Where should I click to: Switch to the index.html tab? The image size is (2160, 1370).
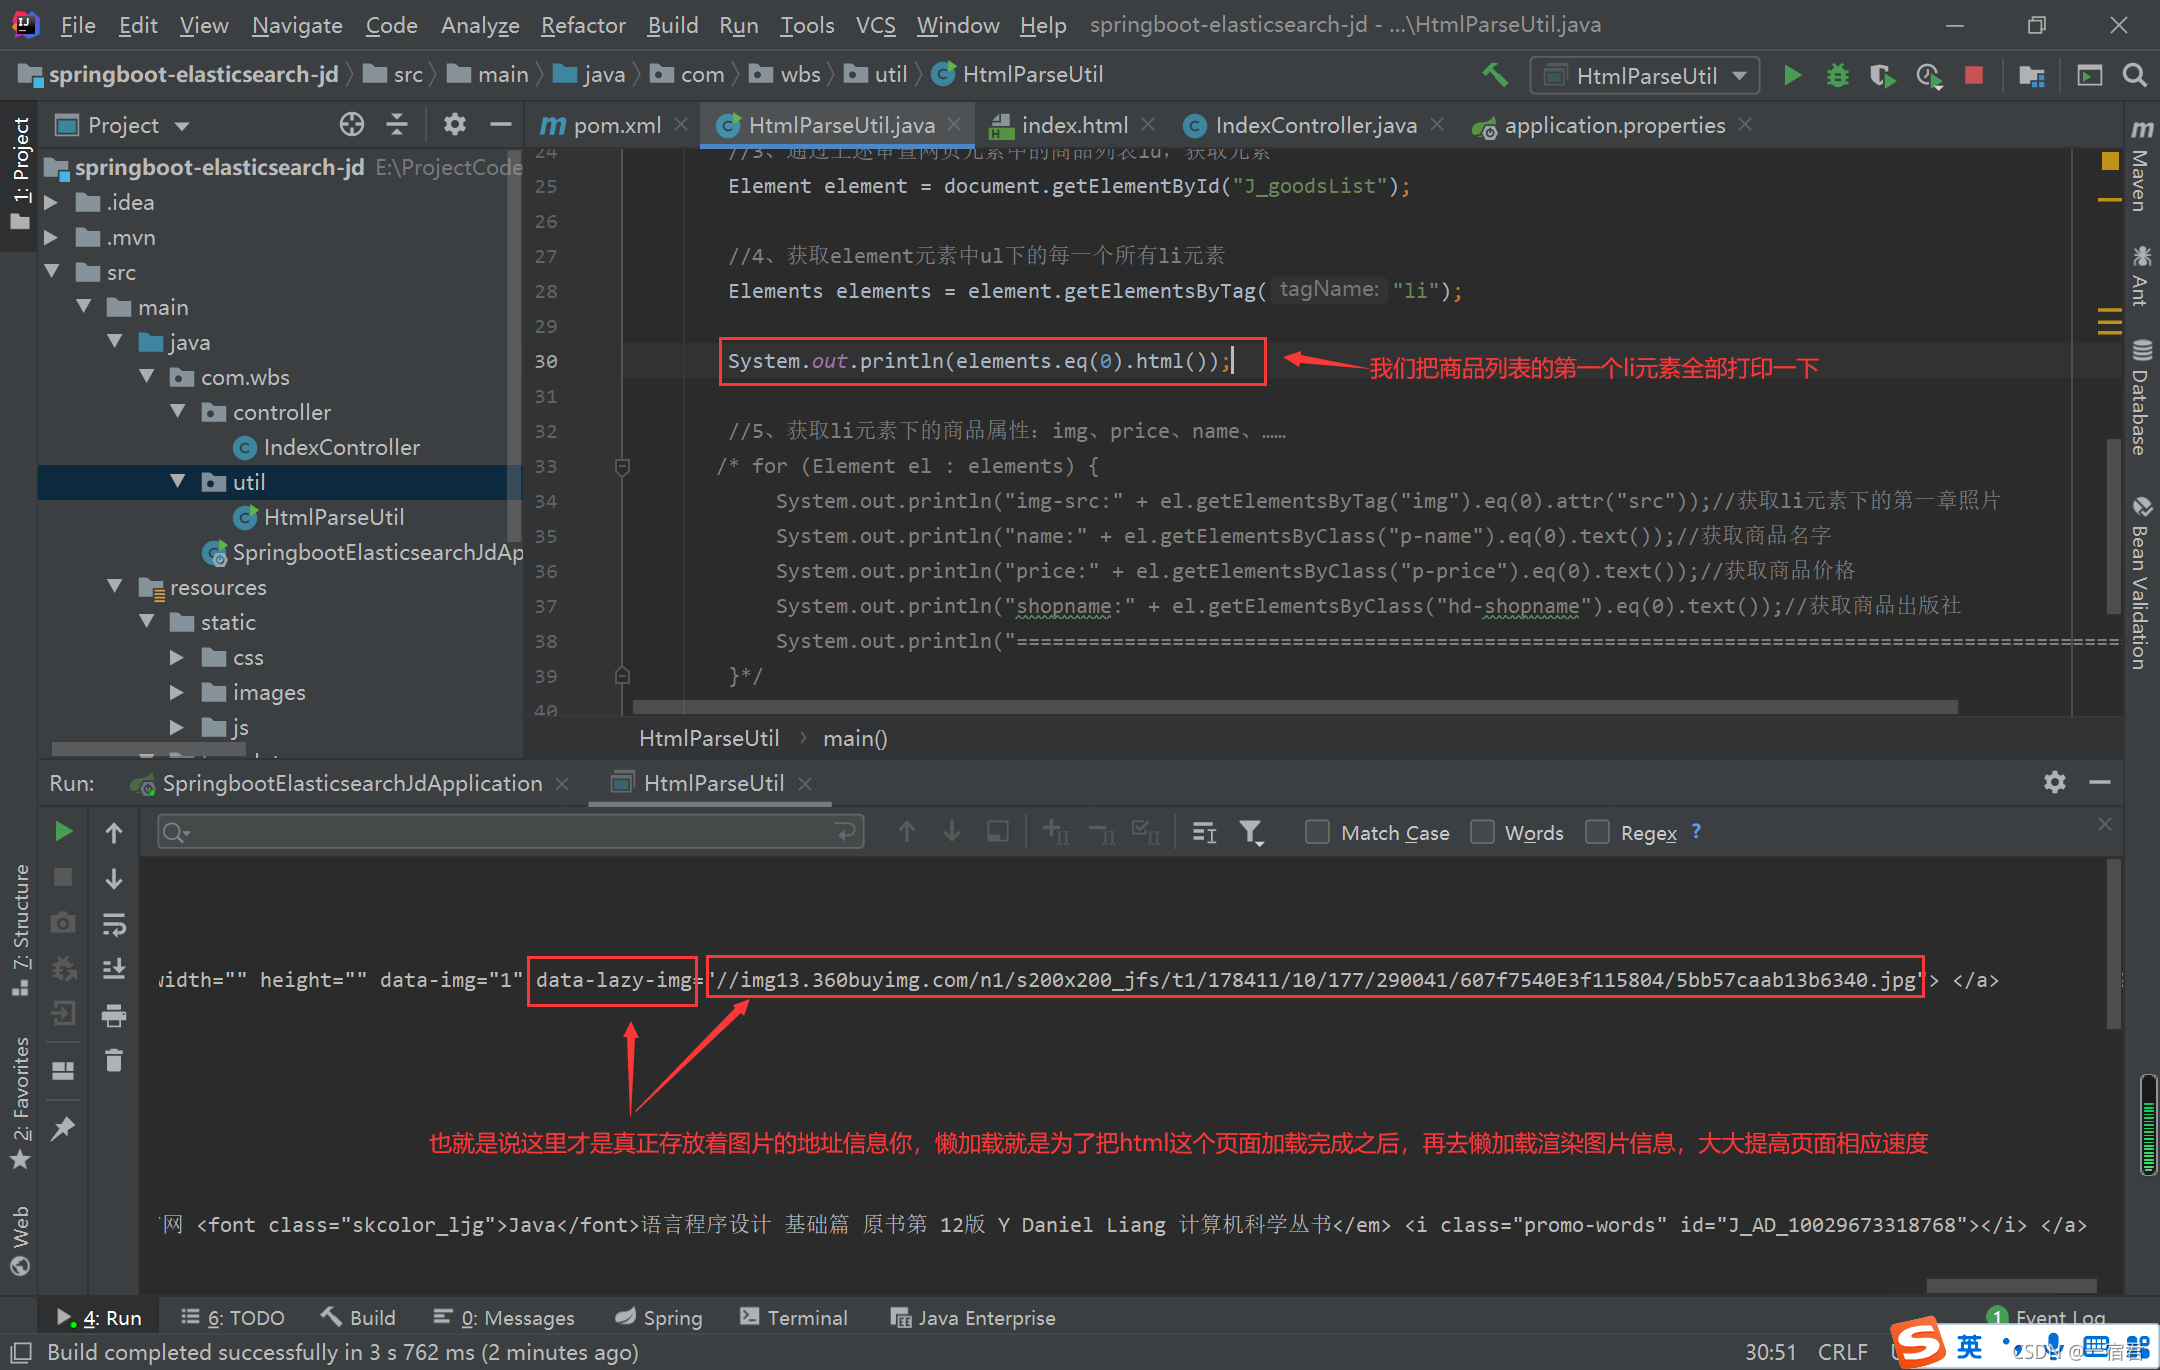[x=1056, y=126]
